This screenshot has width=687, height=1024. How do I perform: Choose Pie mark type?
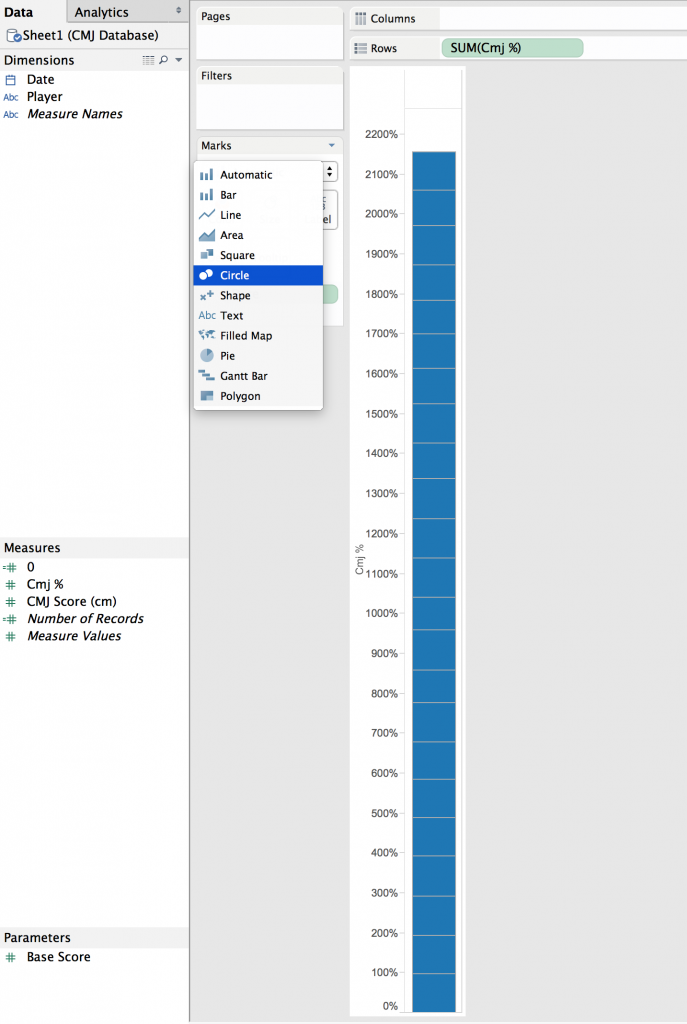258,356
